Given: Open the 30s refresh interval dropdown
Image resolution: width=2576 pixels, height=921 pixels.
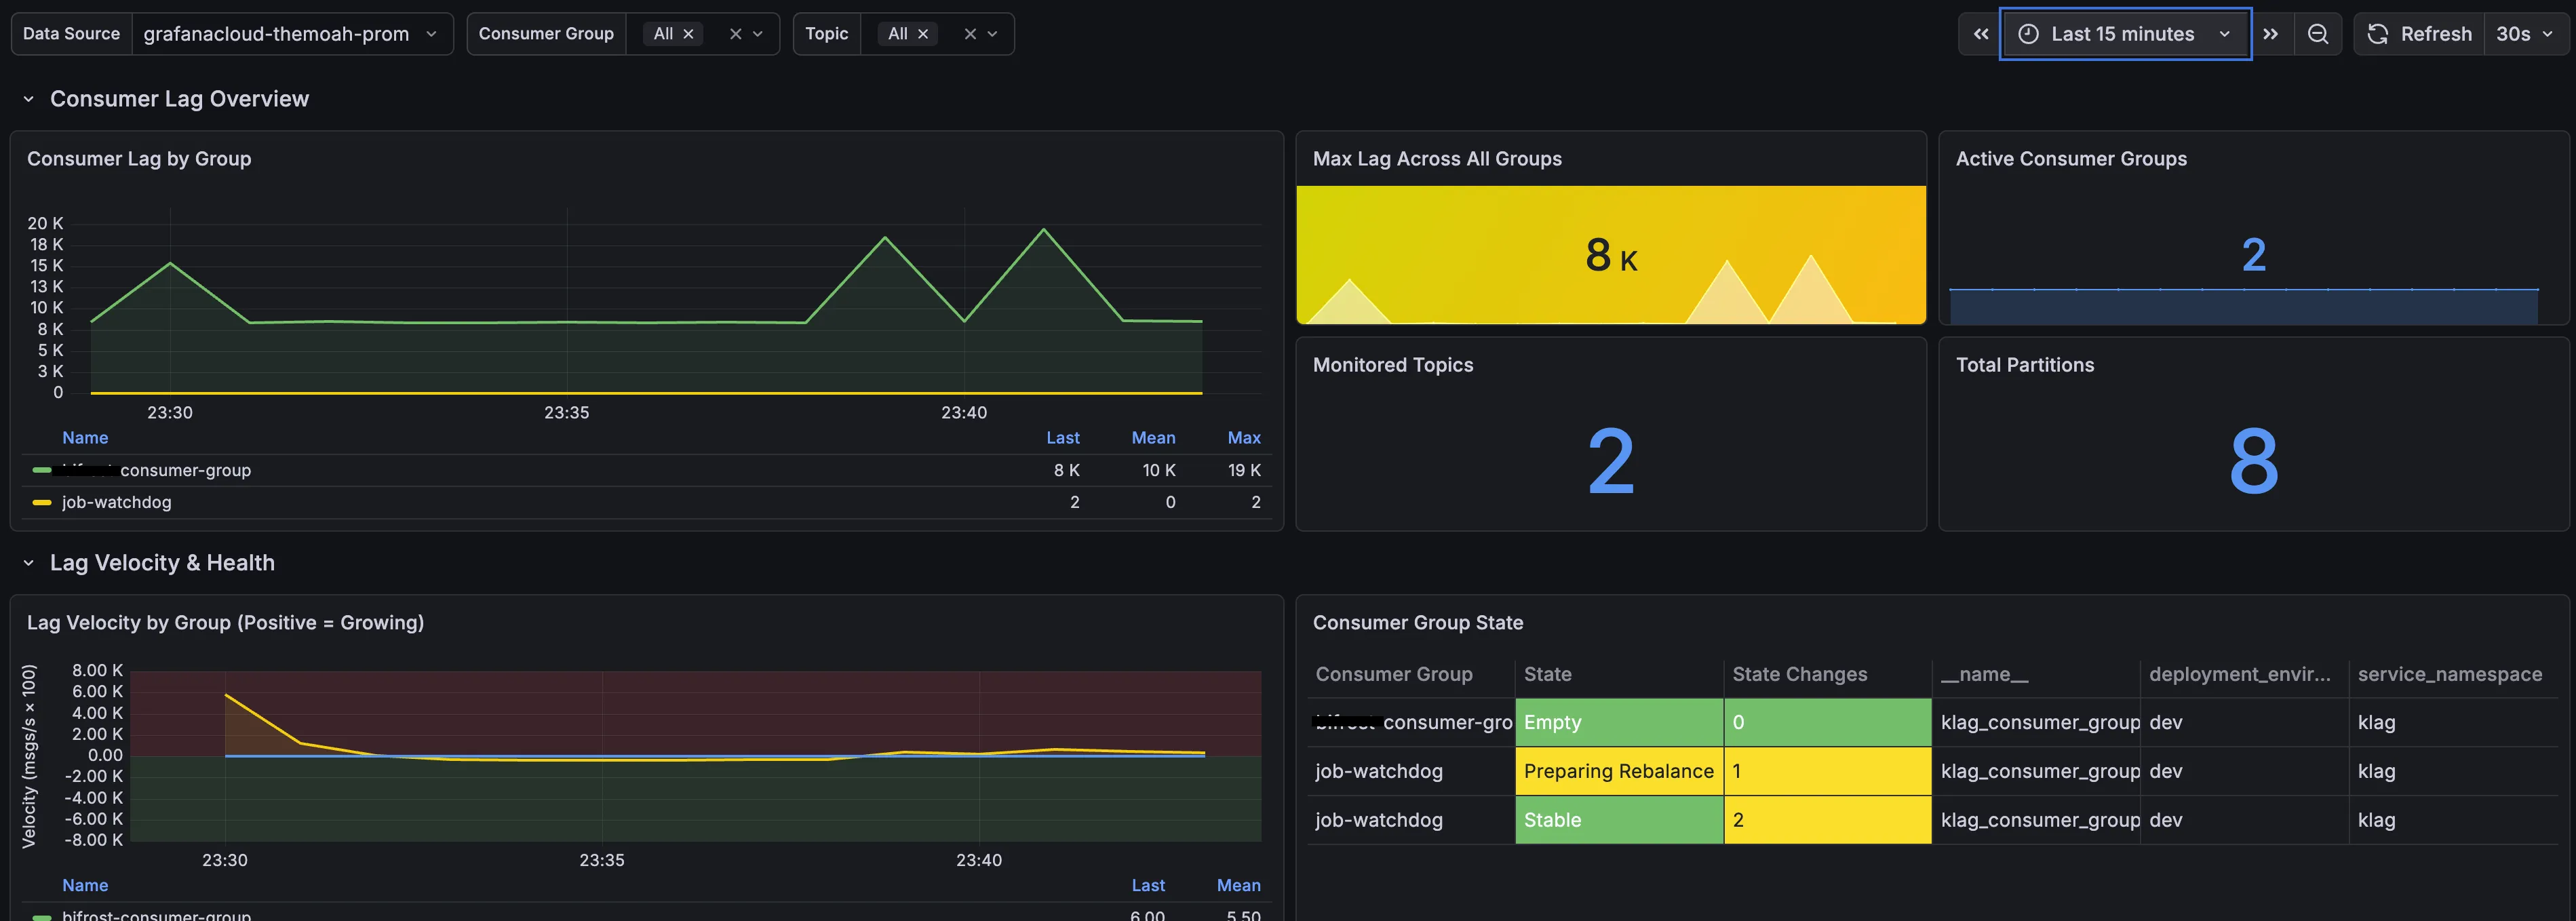Looking at the screenshot, I should click(x=2525, y=34).
